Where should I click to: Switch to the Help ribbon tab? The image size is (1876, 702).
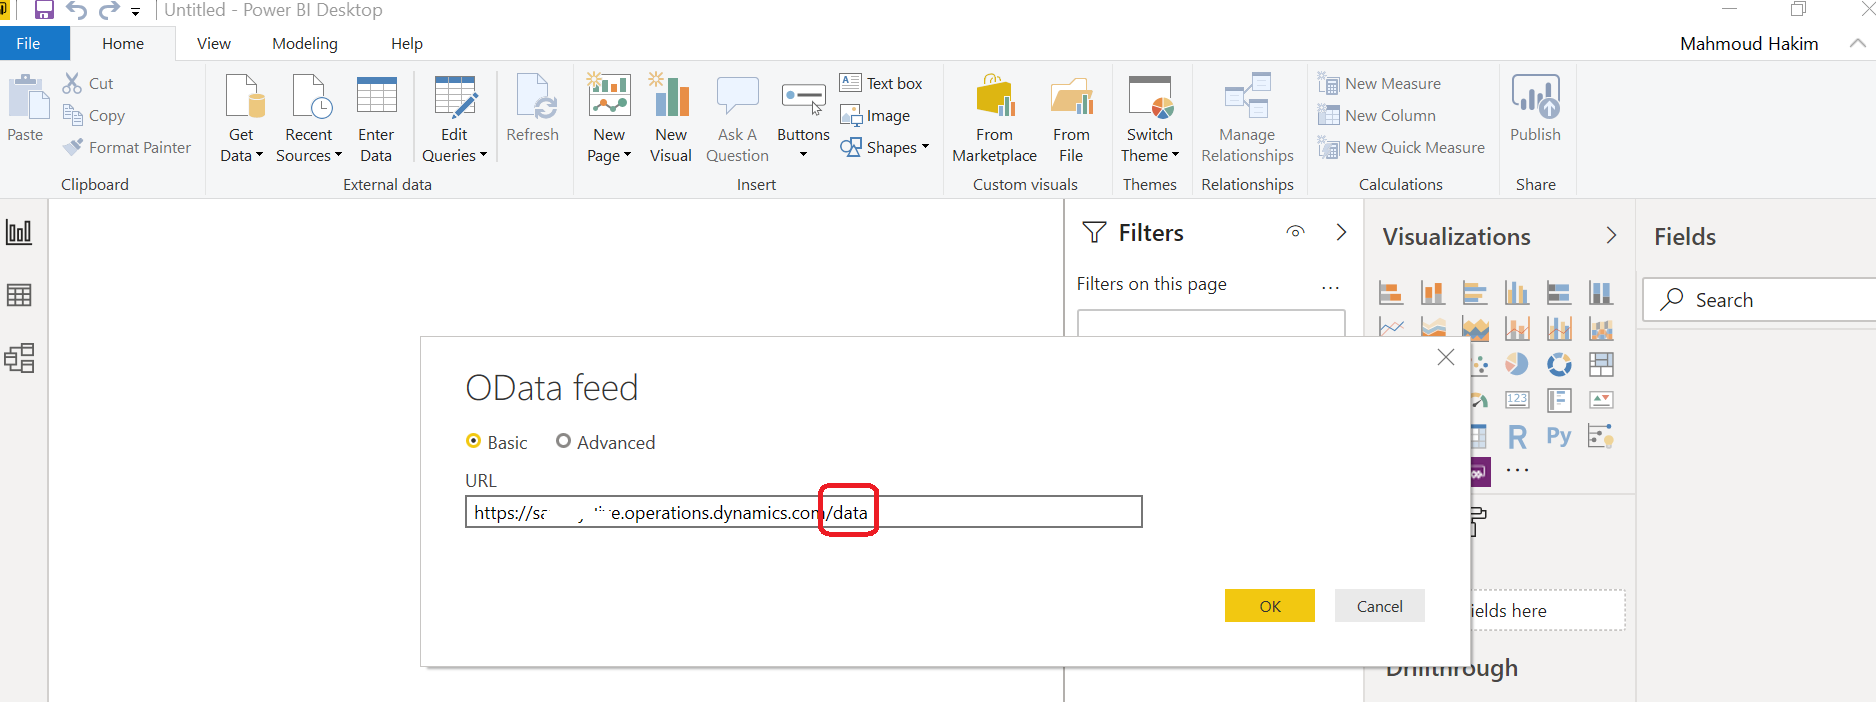click(x=407, y=43)
